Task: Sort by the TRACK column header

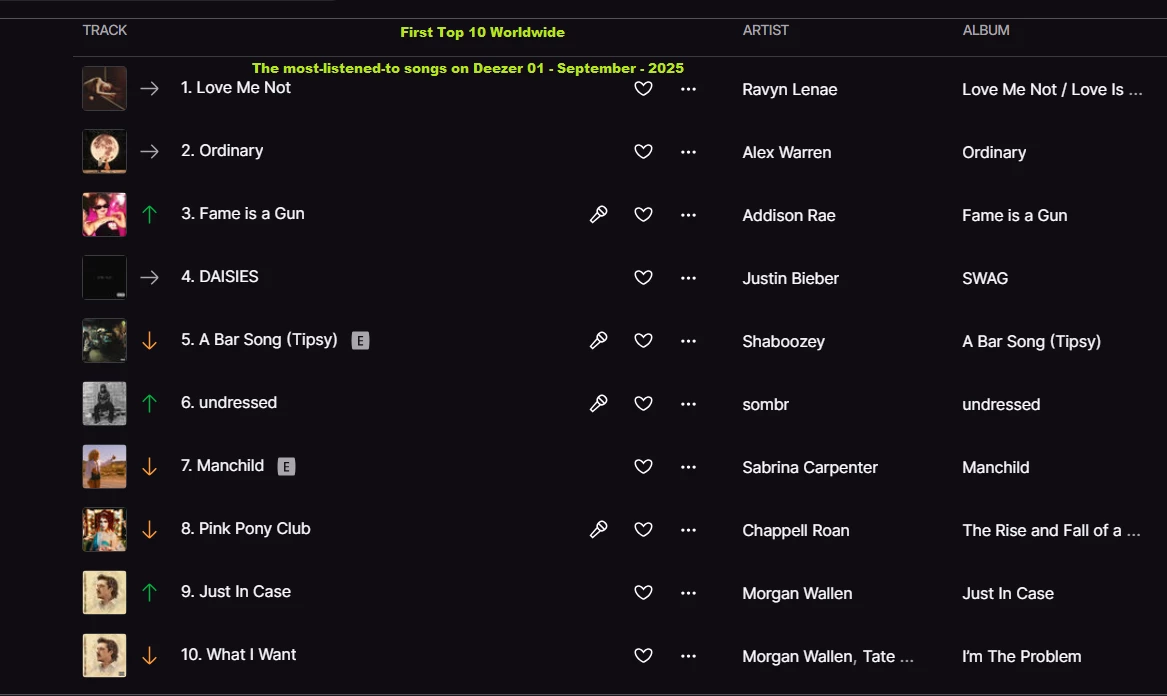Action: (105, 31)
